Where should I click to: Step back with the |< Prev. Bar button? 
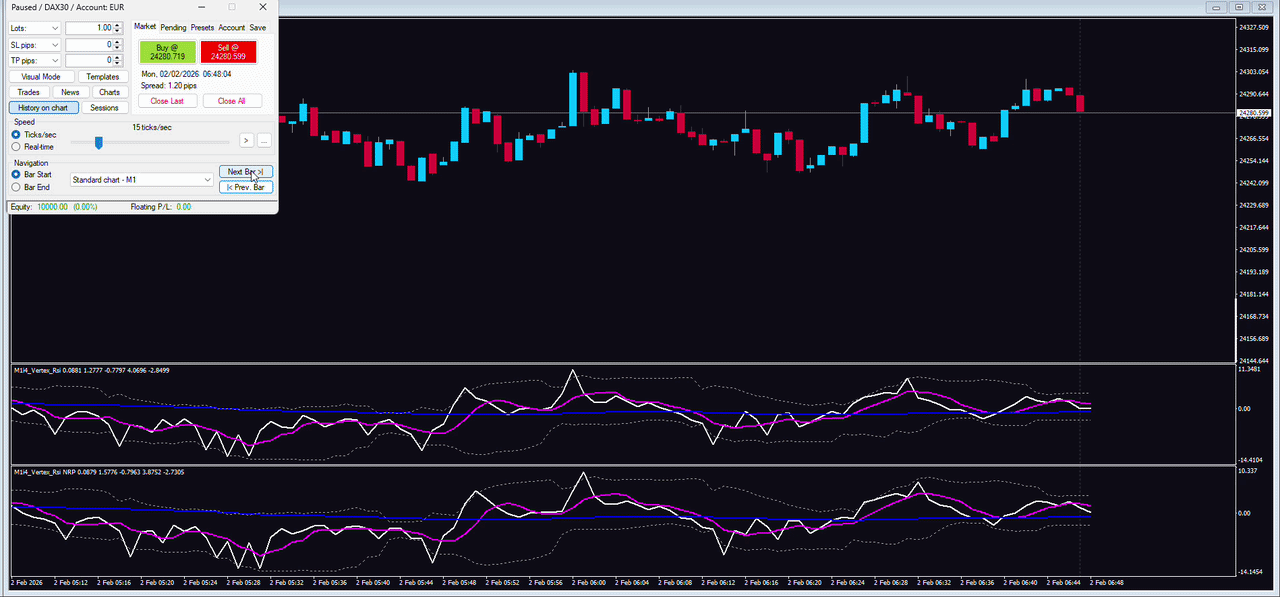click(x=245, y=187)
